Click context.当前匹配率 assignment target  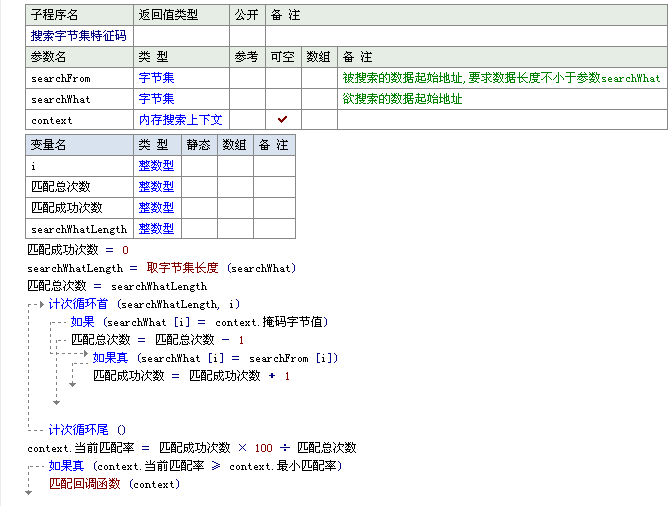[x=81, y=448]
